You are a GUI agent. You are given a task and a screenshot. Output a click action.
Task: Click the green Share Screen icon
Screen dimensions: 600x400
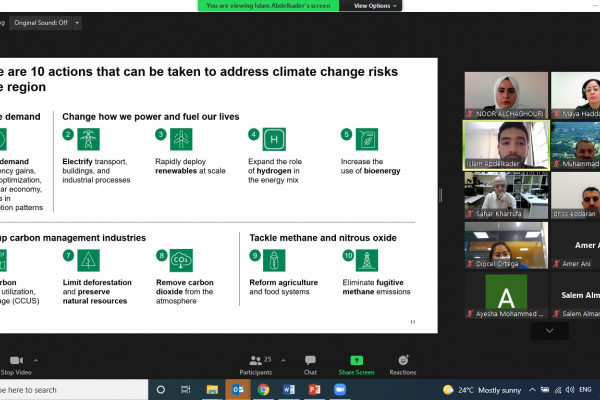(x=356, y=361)
